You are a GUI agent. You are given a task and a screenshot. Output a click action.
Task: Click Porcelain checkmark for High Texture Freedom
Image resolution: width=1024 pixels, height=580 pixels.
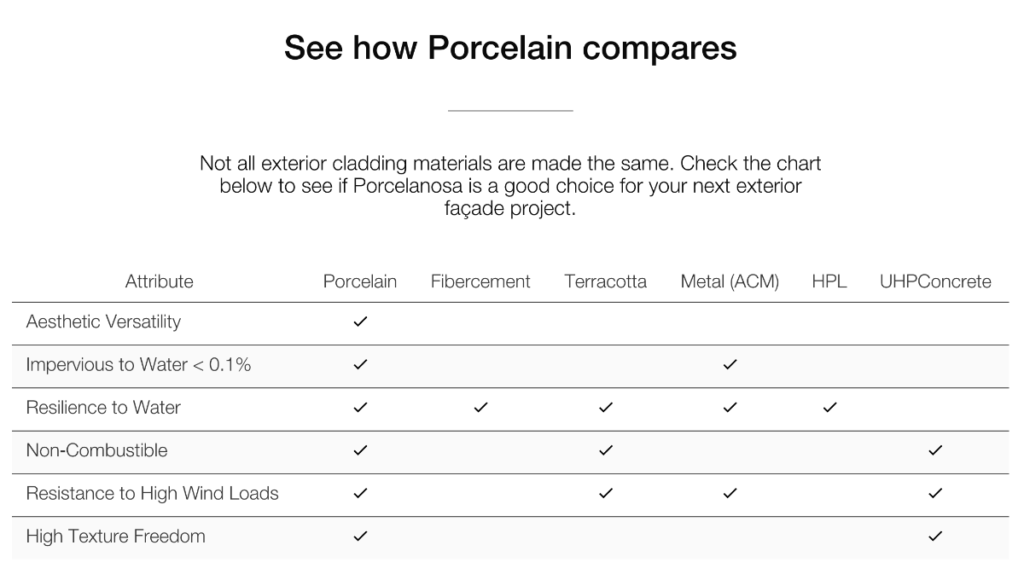[360, 536]
